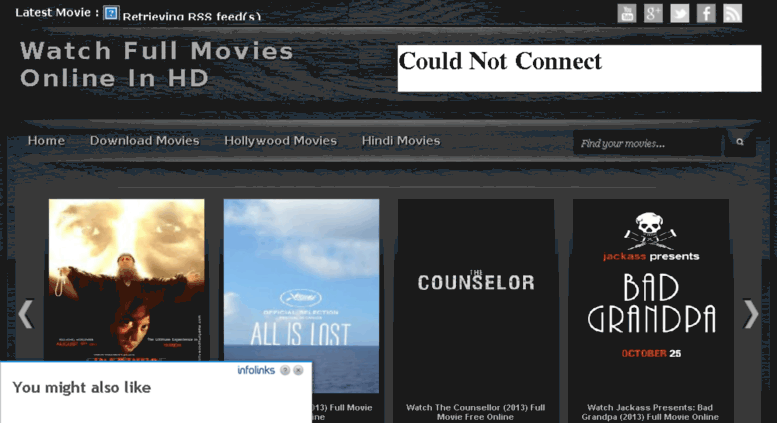Open Hollywood Movies menu item
The image size is (777, 423).
pos(280,141)
